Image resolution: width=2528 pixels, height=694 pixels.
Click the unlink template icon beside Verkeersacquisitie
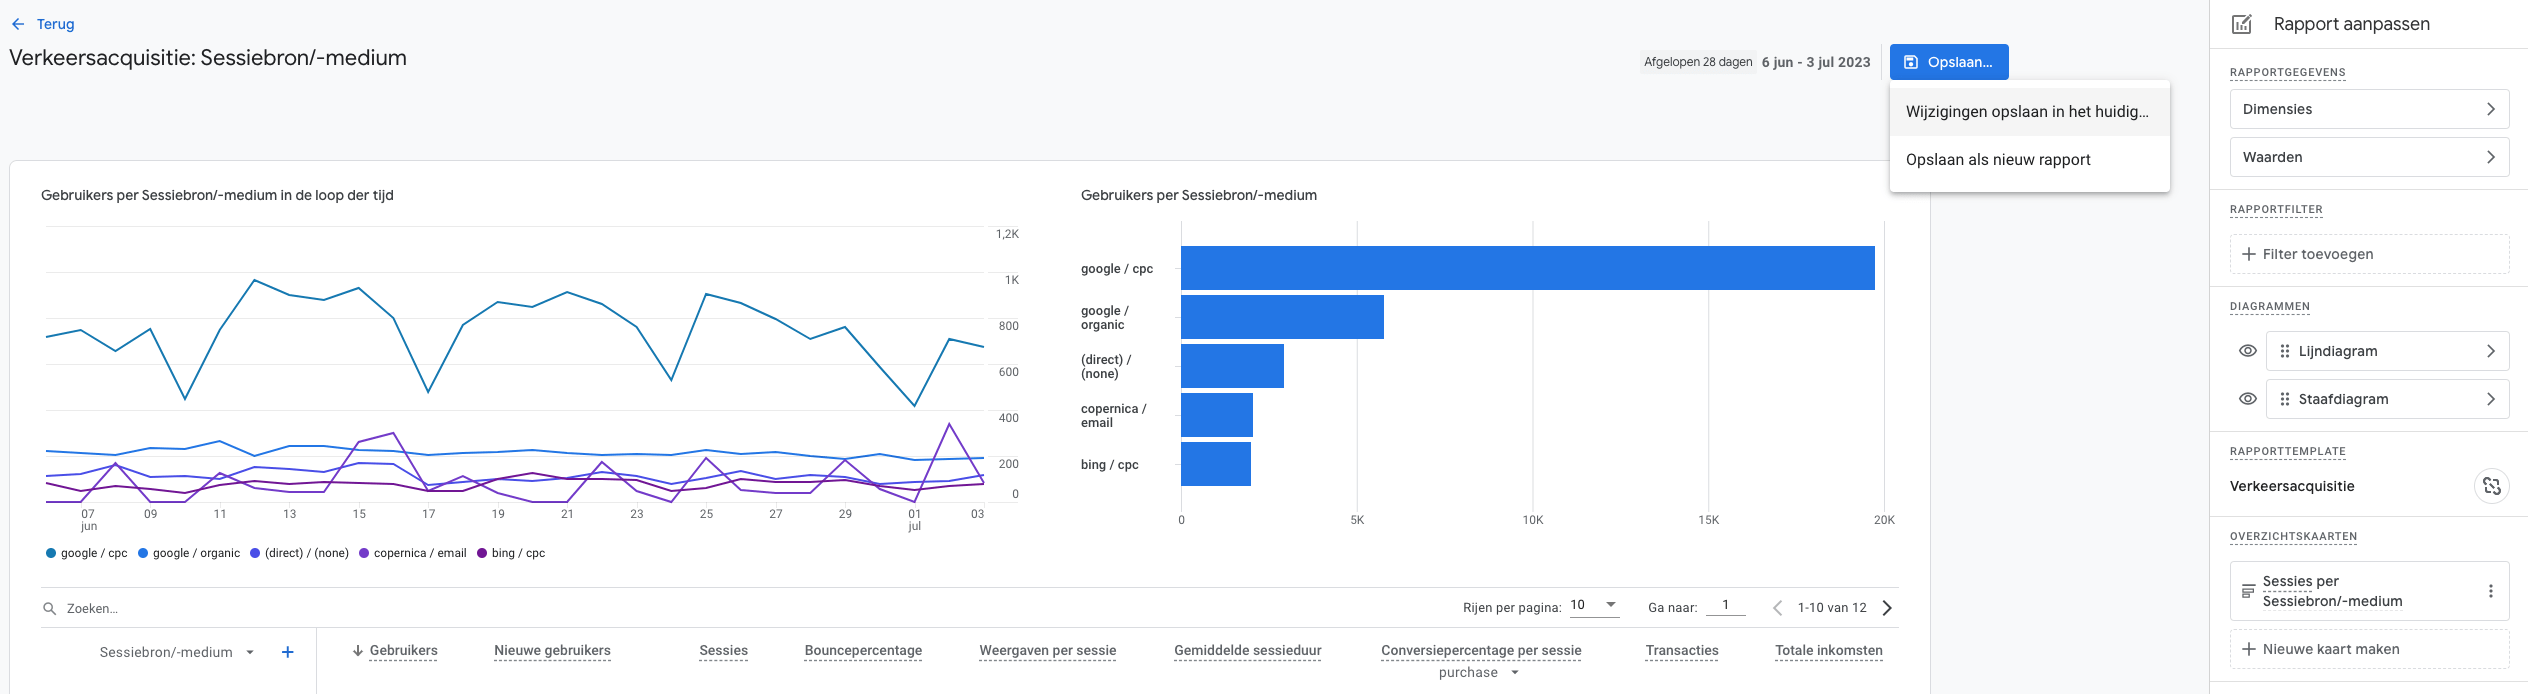2491,486
